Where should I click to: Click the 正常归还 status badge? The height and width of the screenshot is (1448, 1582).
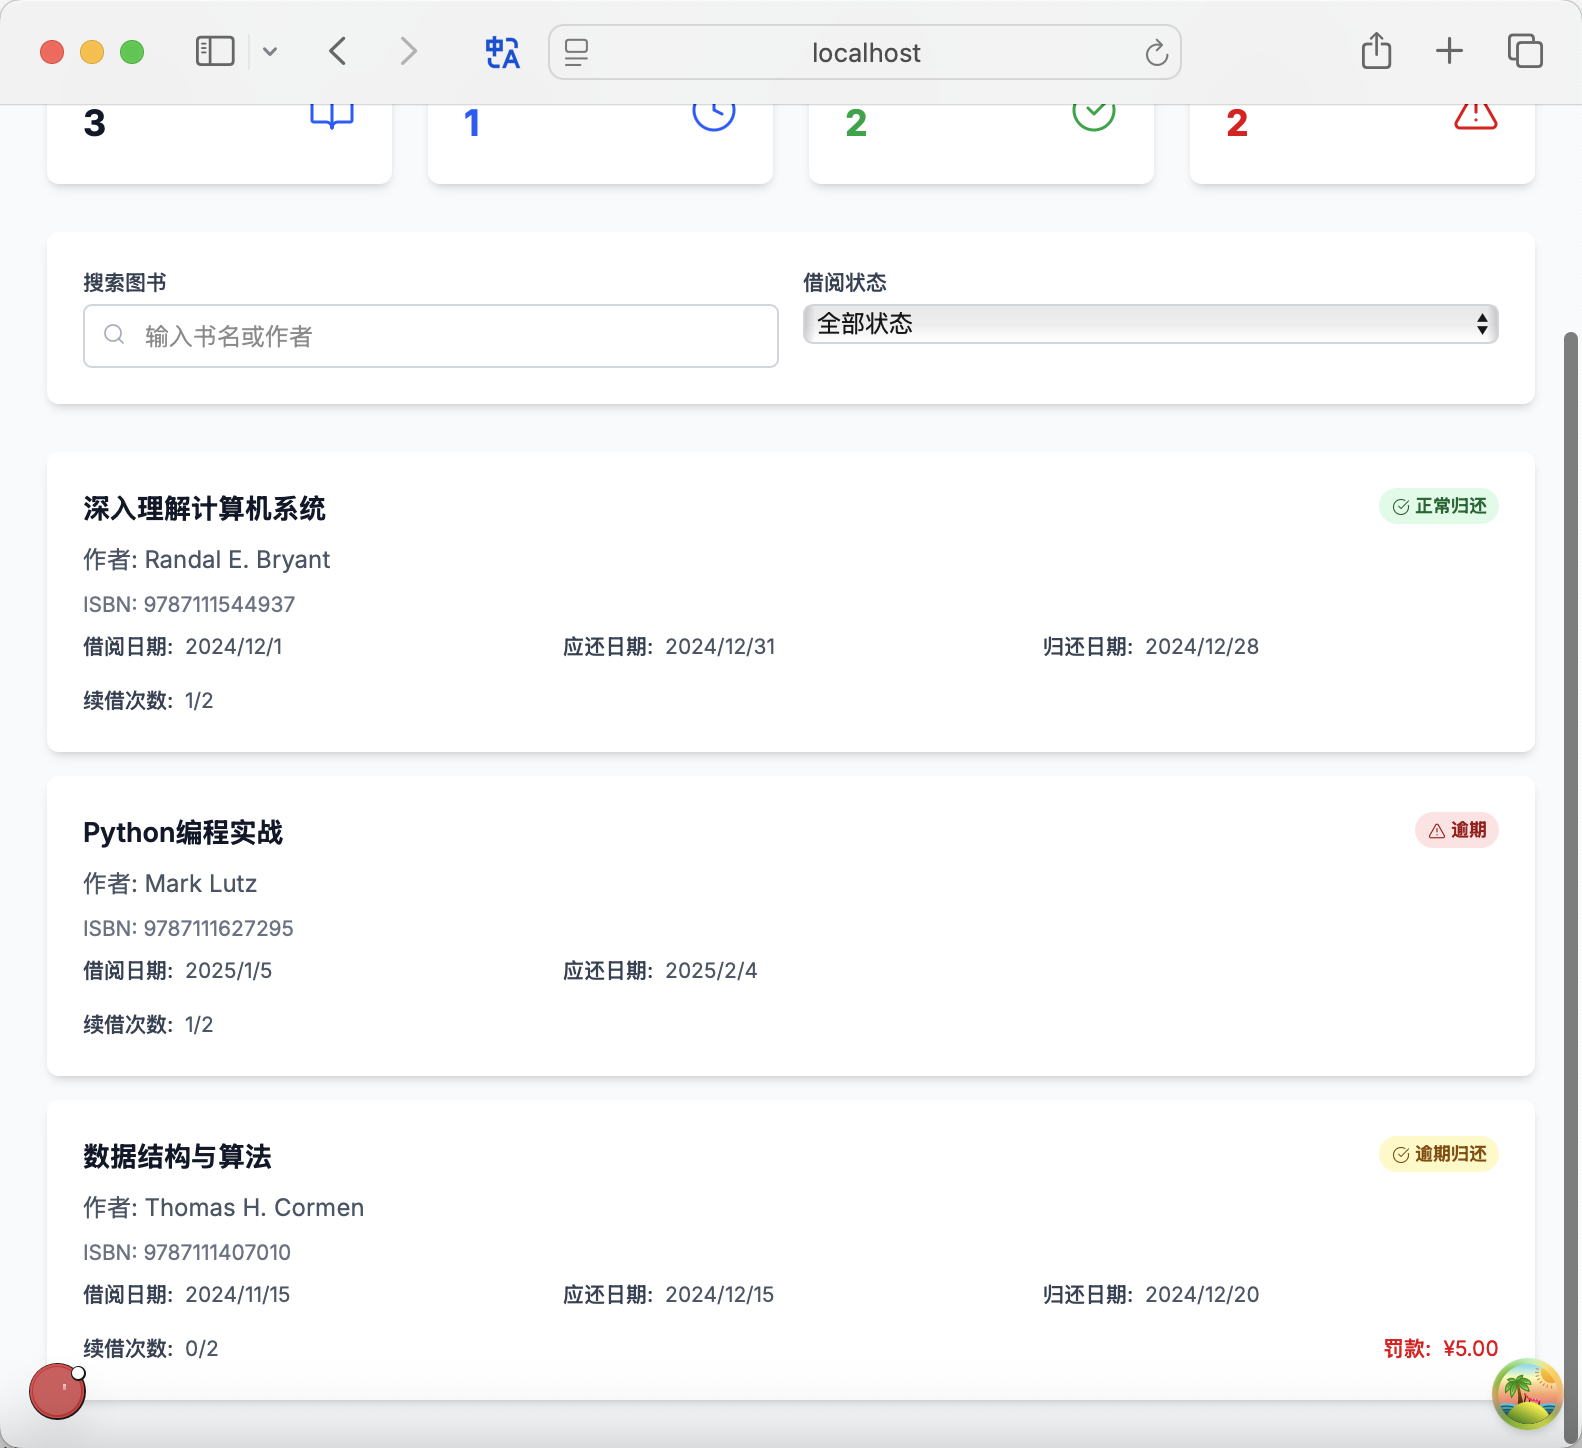(x=1438, y=506)
